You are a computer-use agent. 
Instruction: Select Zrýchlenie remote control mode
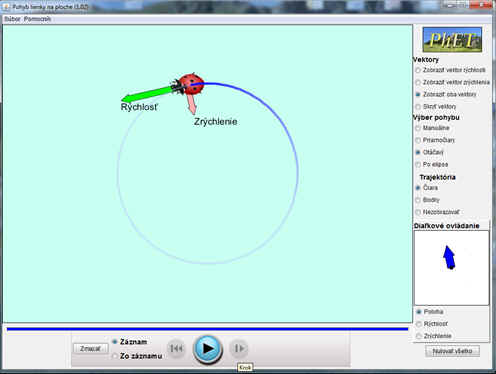419,336
